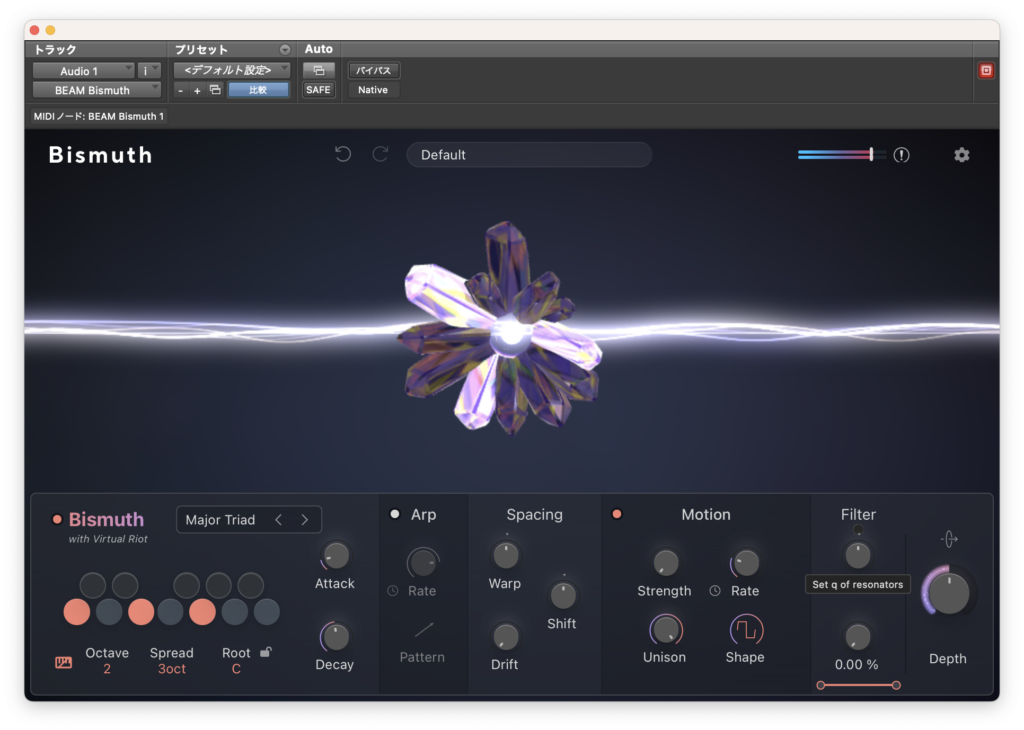The image size is (1024, 730).
Task: Click the crystal flower visualizer
Action: 502,330
